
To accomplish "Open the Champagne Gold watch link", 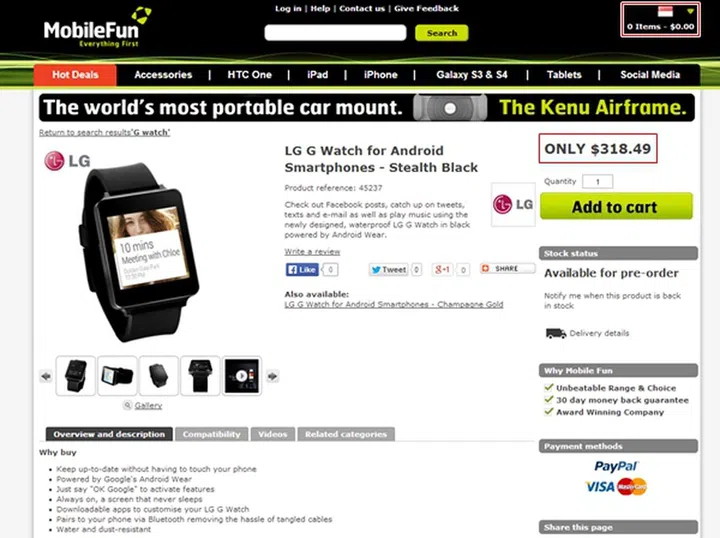I will click(394, 304).
